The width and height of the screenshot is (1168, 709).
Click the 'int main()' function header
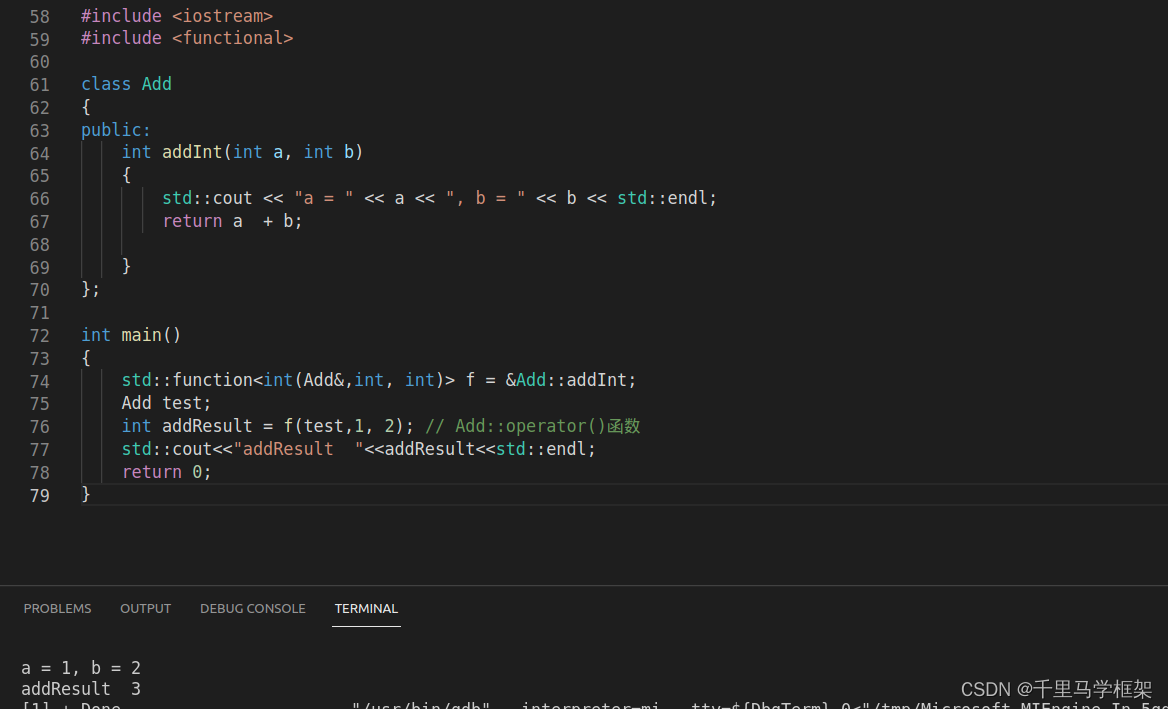coord(131,335)
